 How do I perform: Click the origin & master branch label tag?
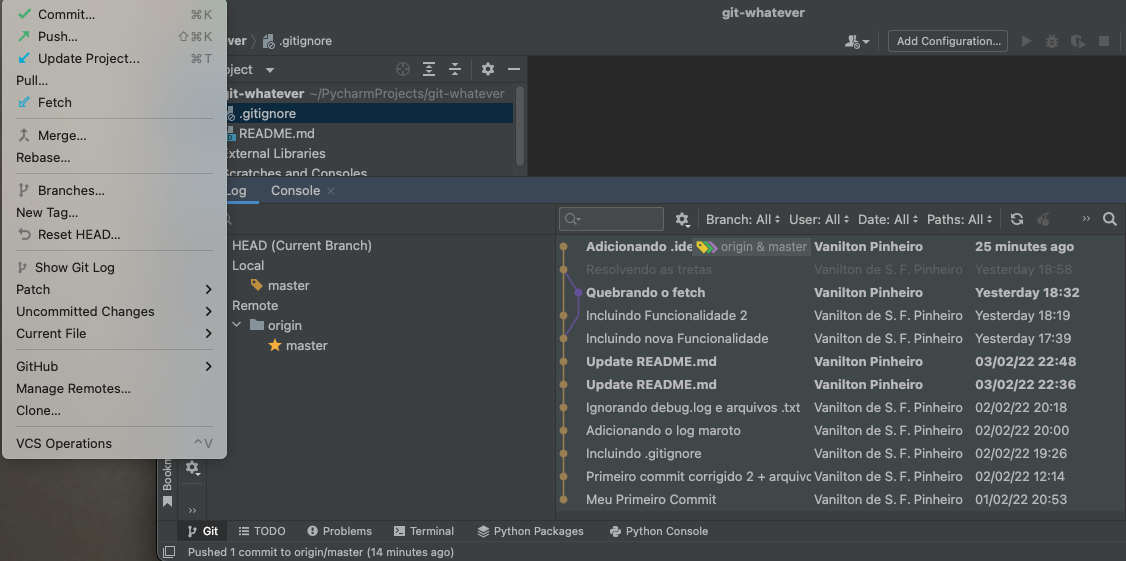point(751,247)
